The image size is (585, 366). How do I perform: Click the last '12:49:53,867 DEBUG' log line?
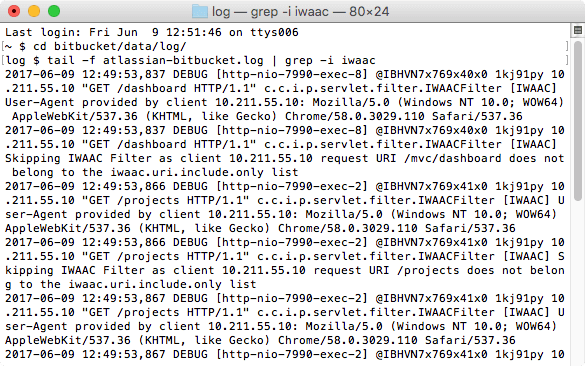pos(145,354)
